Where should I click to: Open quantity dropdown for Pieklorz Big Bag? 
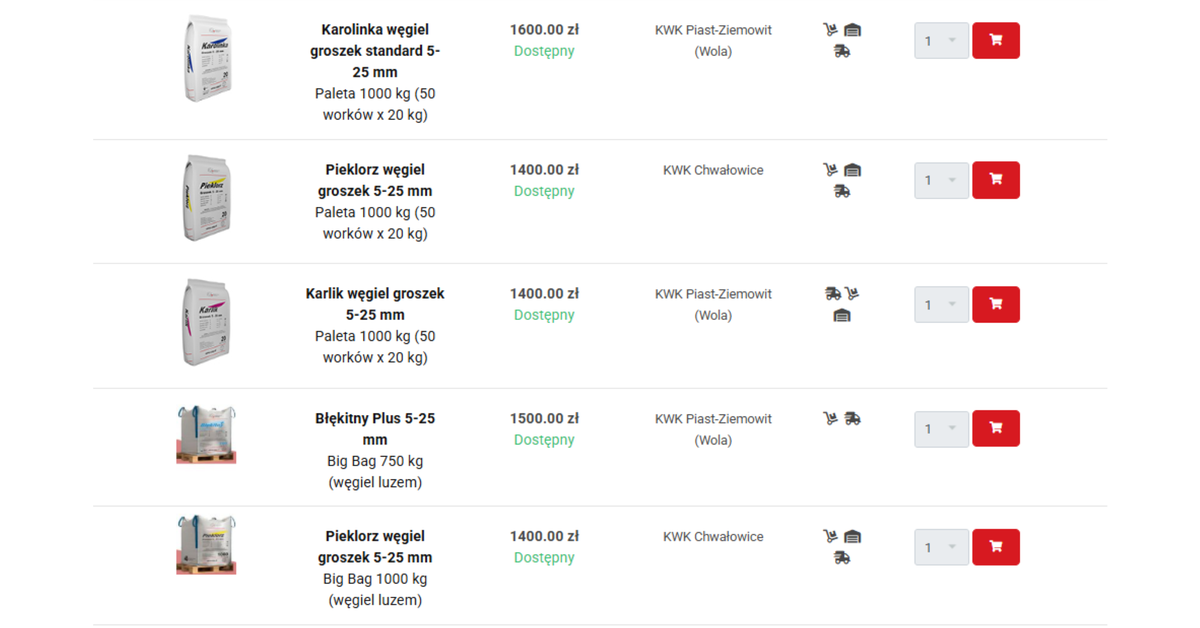[941, 547]
